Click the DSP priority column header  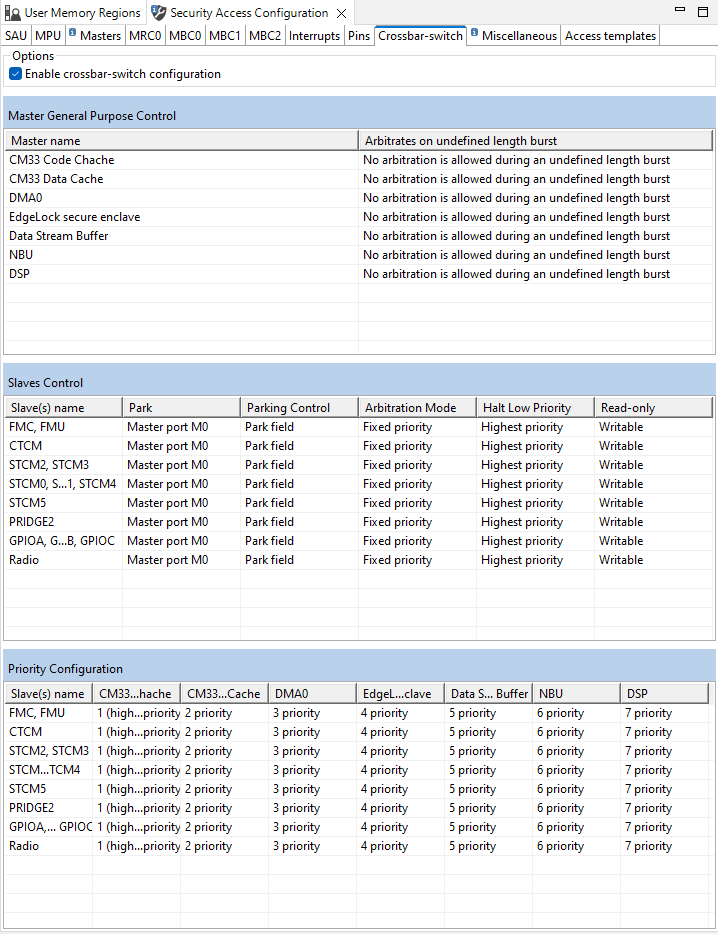(x=664, y=693)
